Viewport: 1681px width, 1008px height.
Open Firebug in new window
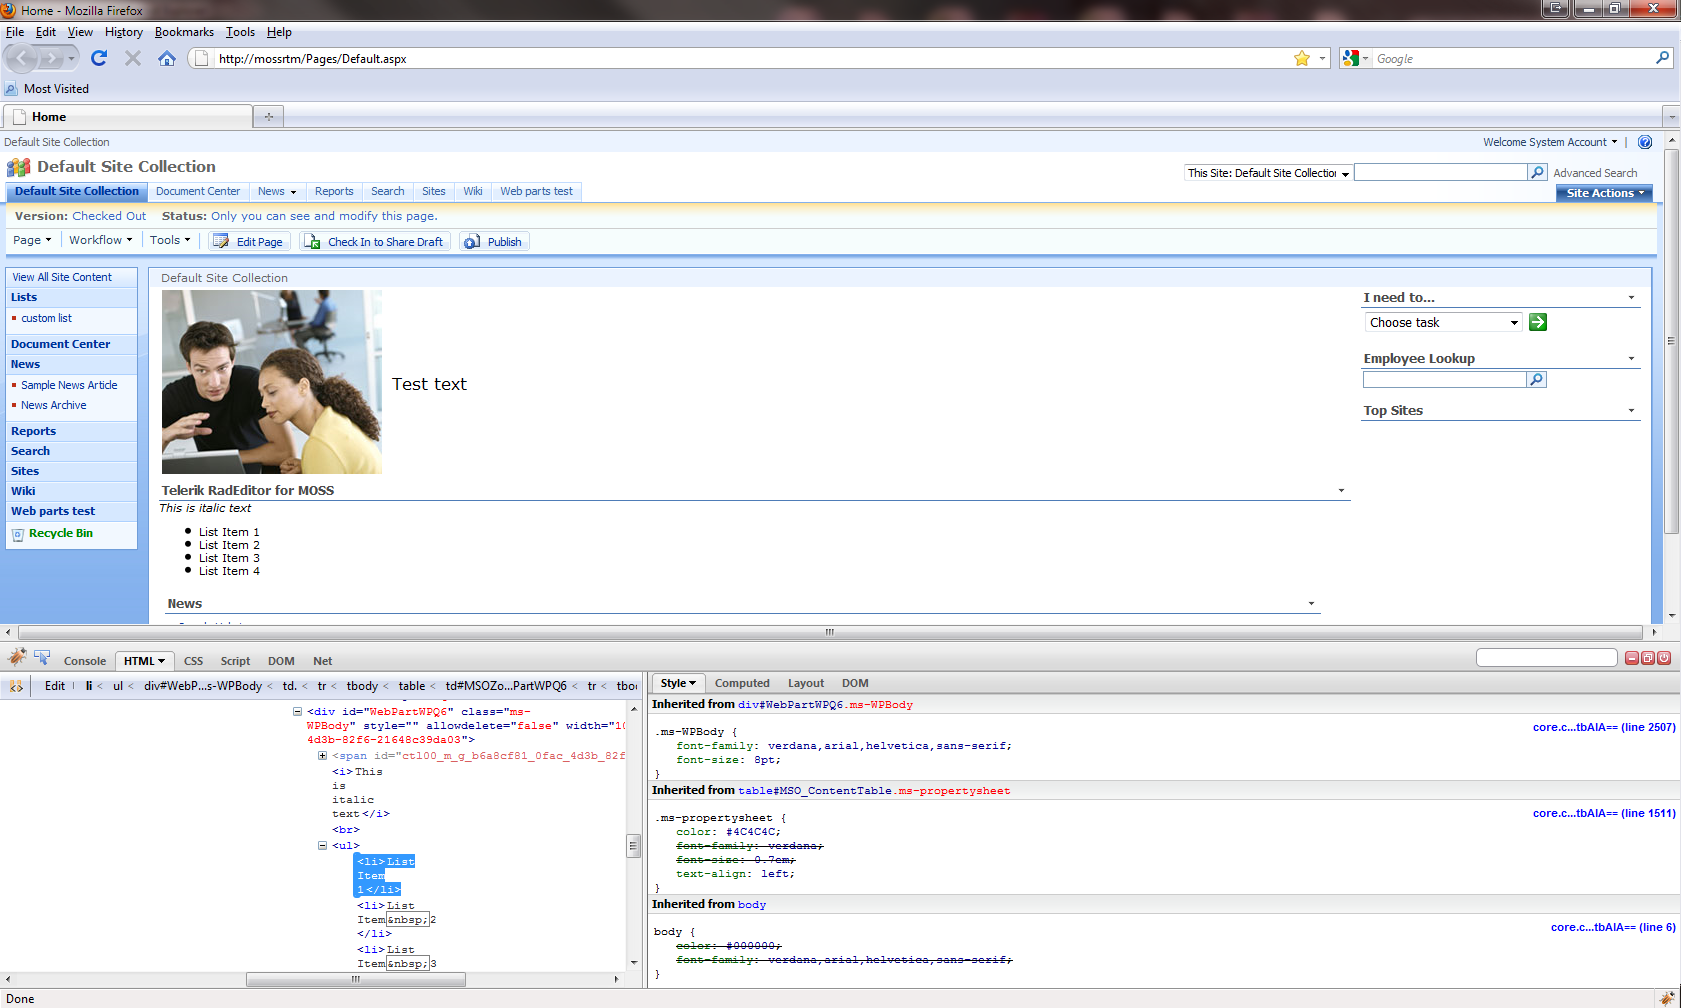tap(1648, 658)
